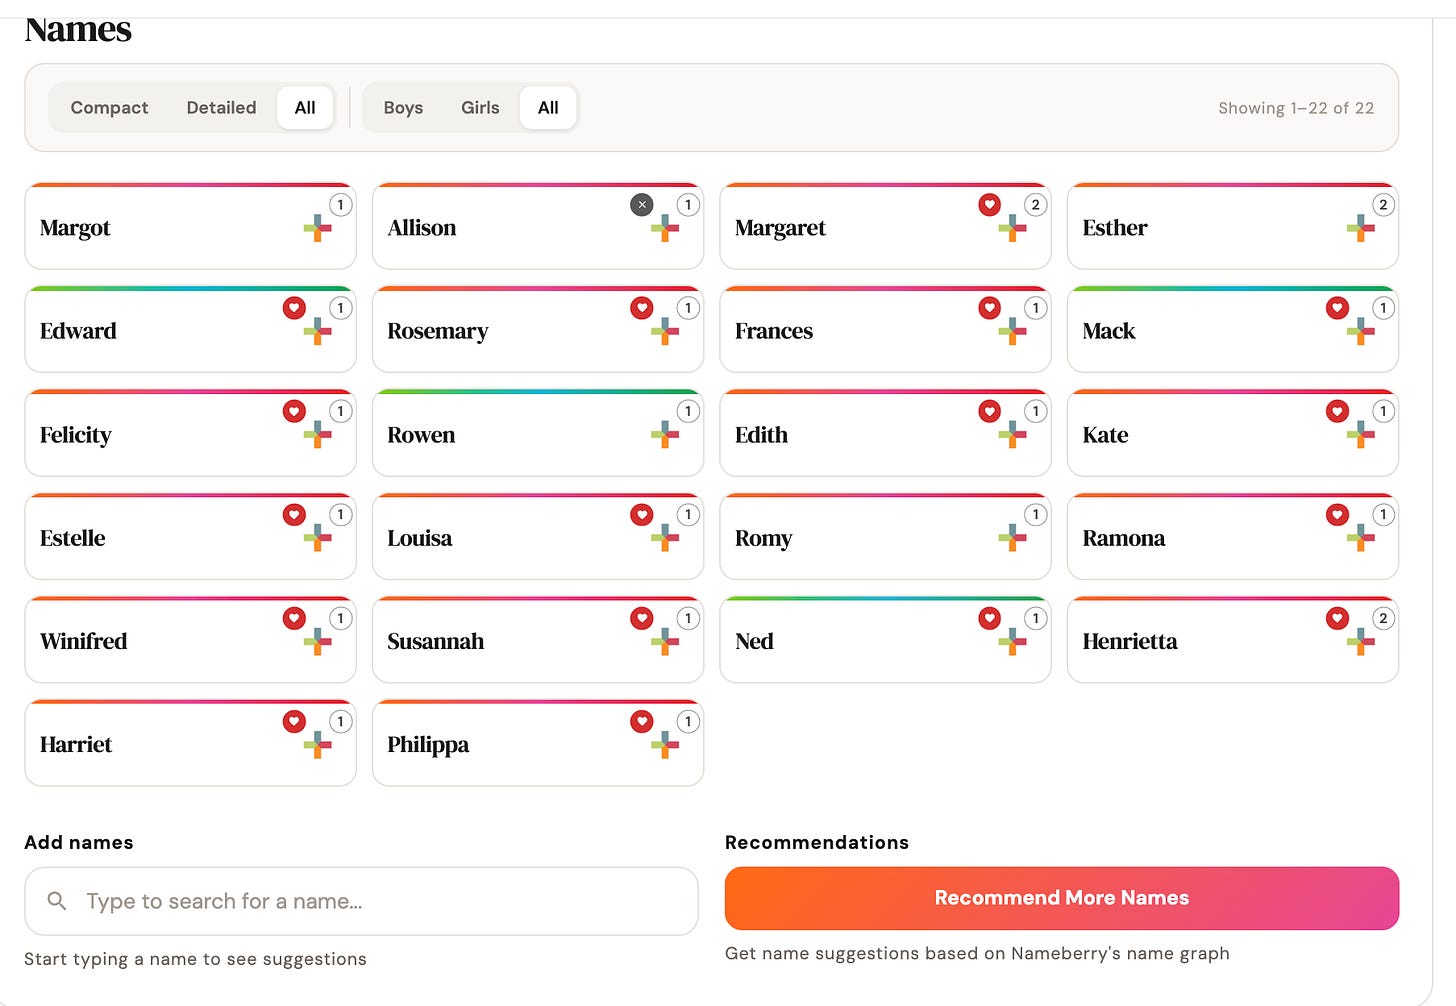The height and width of the screenshot is (1006, 1456).
Task: Click the magnifier icon in search box
Action: click(57, 901)
